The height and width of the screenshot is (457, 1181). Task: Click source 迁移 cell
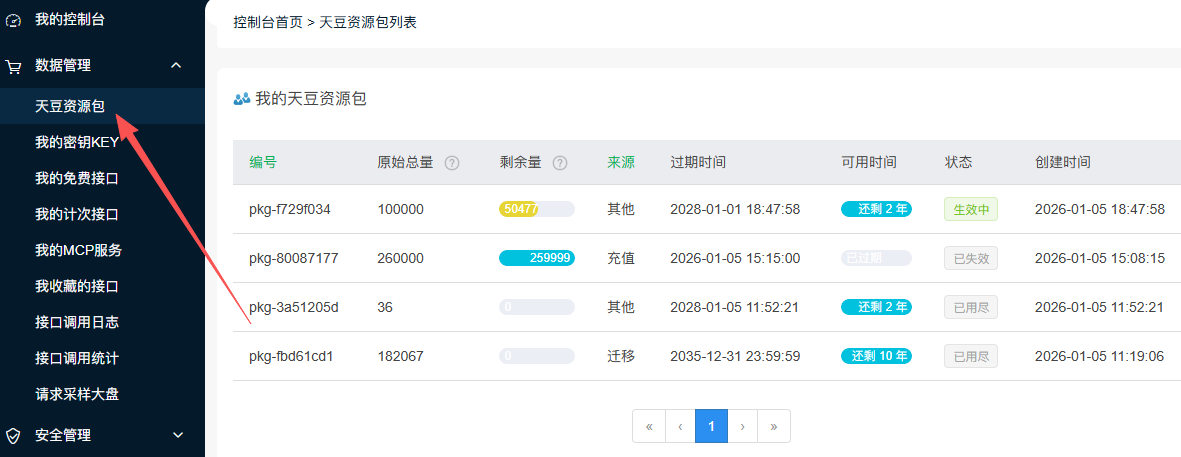621,355
